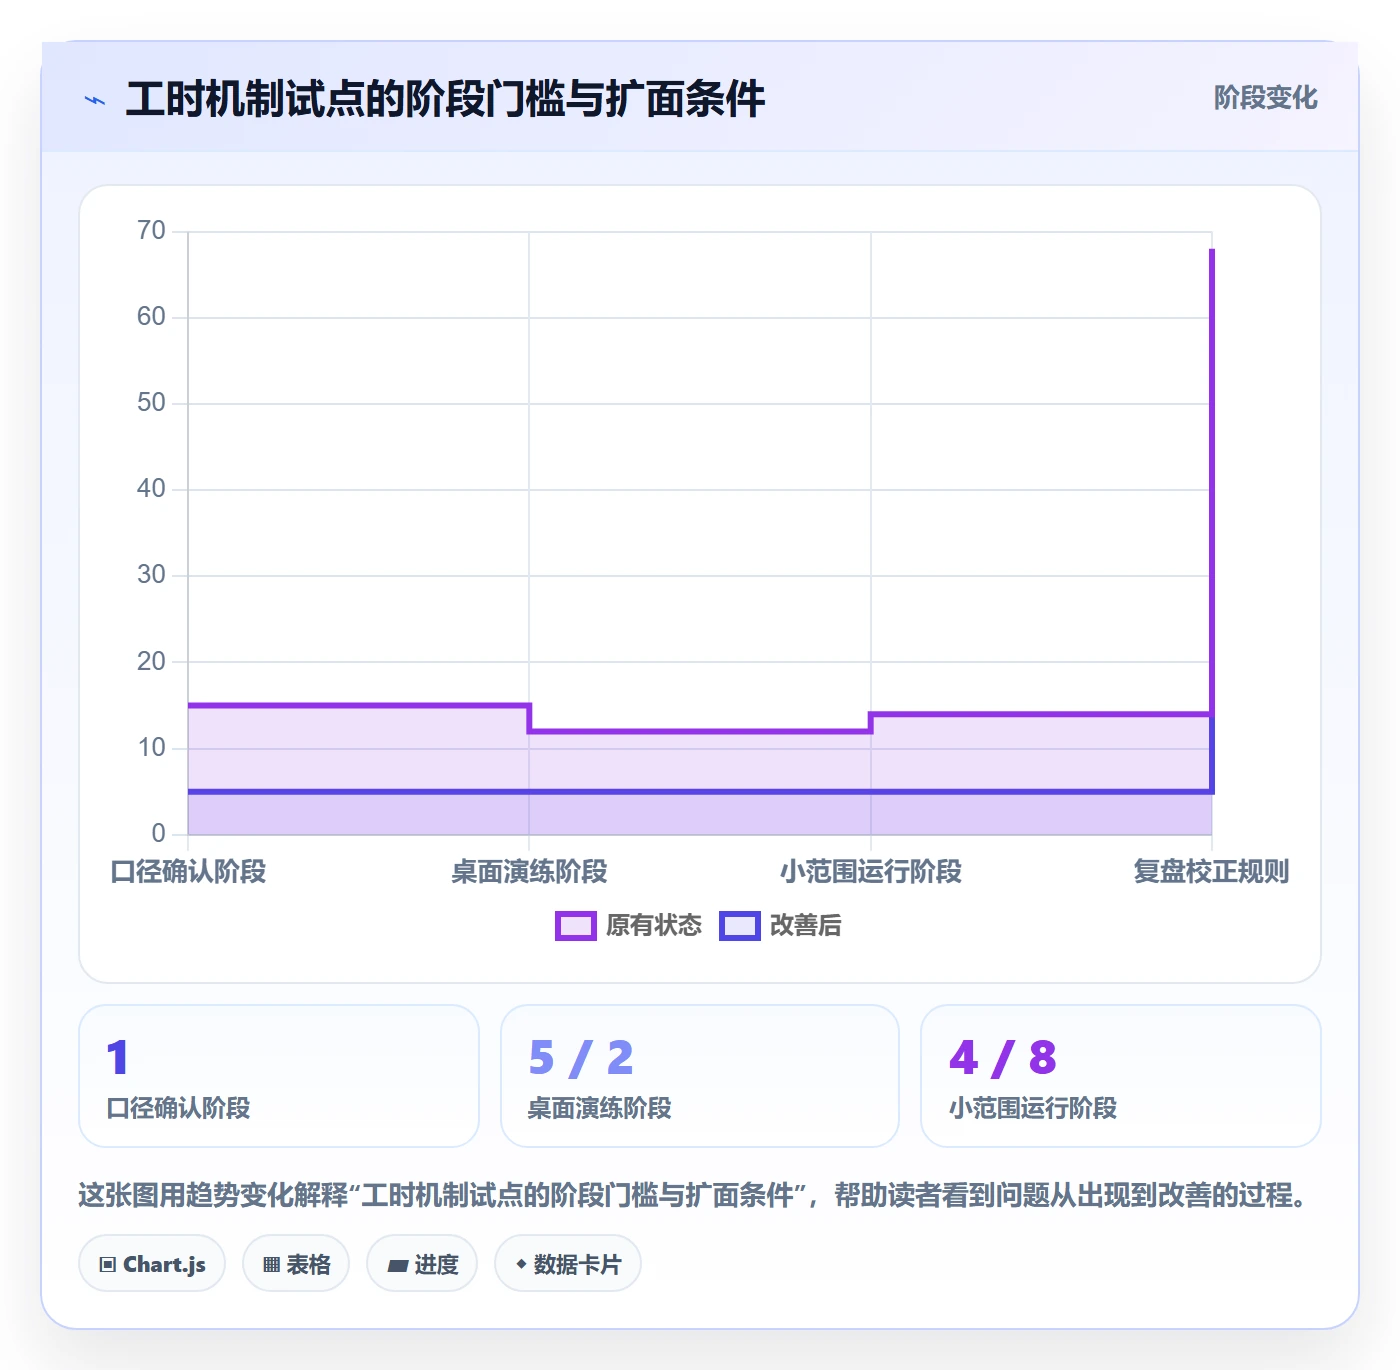Open the 桌面演练阶段 data card showing 5 / 2
The height and width of the screenshot is (1370, 1400).
(700, 1076)
